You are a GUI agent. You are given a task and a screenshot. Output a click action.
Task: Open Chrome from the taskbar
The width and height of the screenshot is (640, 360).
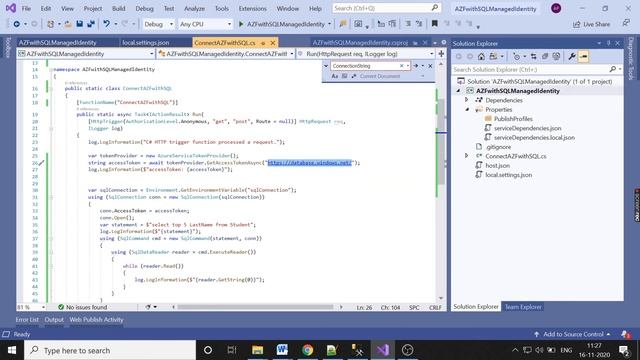tap(307, 350)
